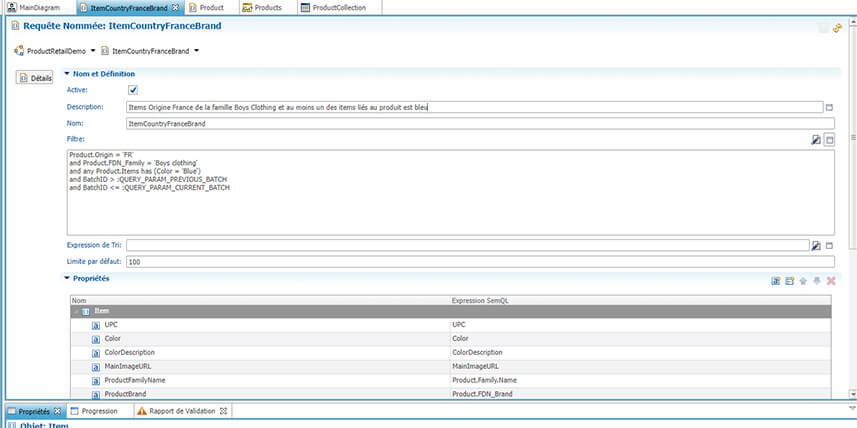Open the ProductRetailDemo breadcrumb dropdown
The height and width of the screenshot is (428, 857).
(93, 50)
